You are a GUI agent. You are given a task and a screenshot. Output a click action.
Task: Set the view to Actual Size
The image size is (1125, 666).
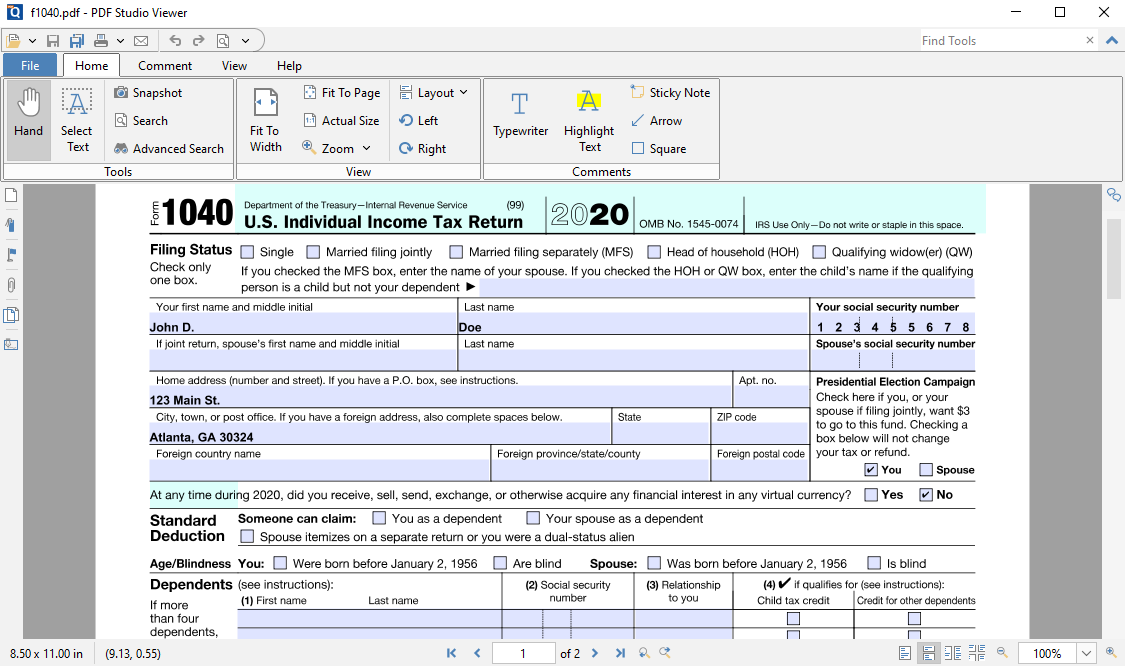[341, 121]
